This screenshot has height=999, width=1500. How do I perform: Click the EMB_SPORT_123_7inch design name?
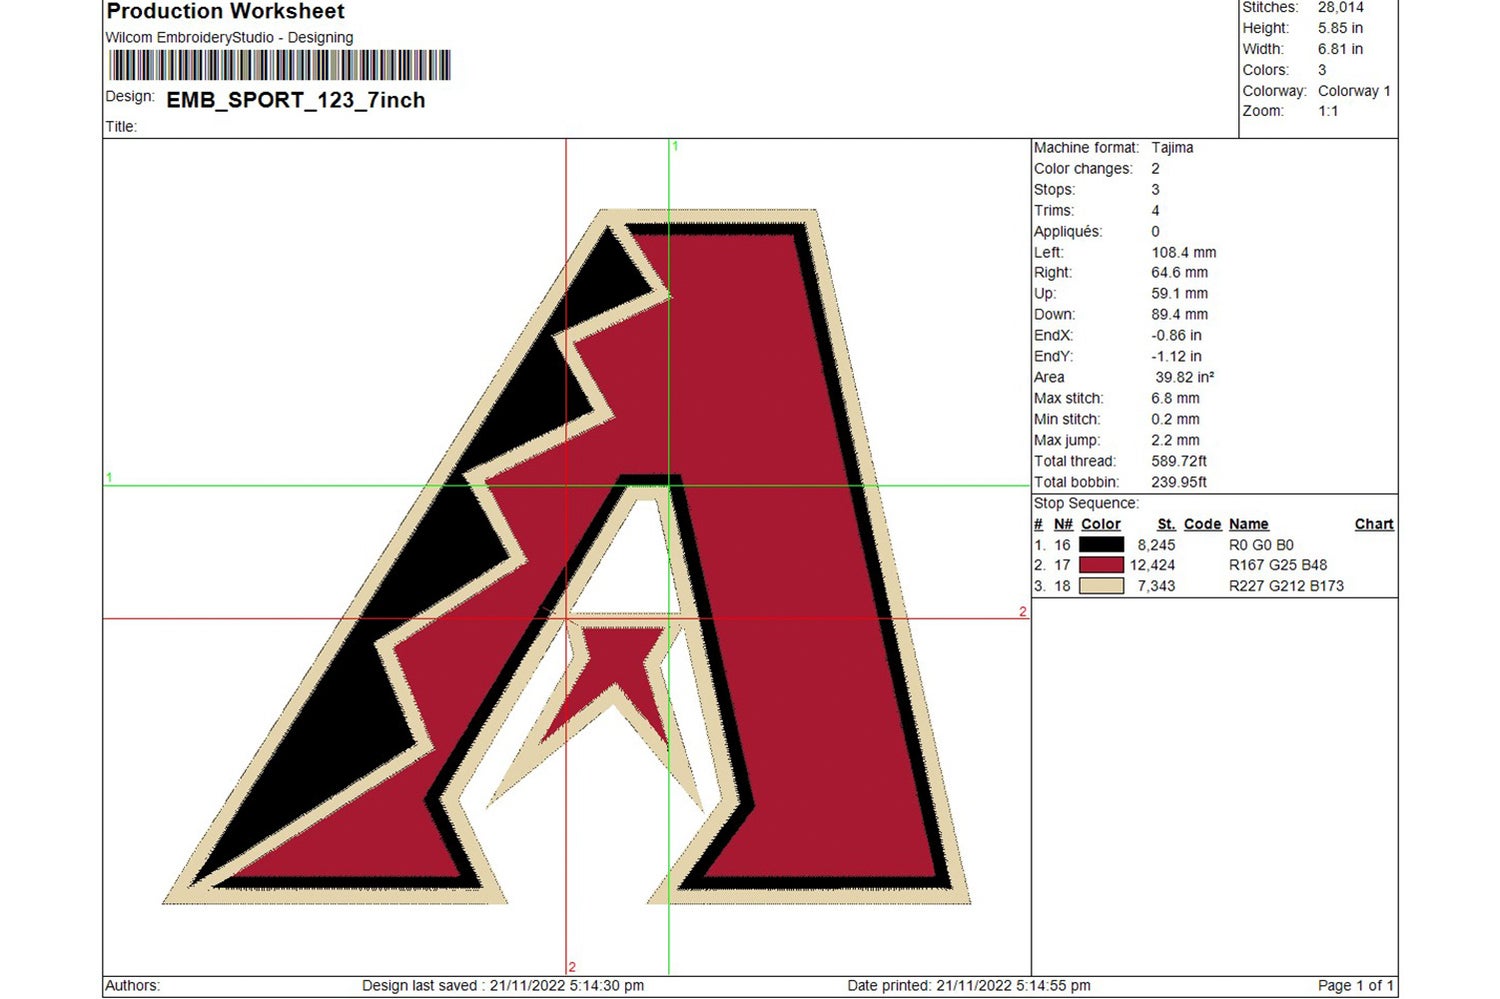[295, 100]
